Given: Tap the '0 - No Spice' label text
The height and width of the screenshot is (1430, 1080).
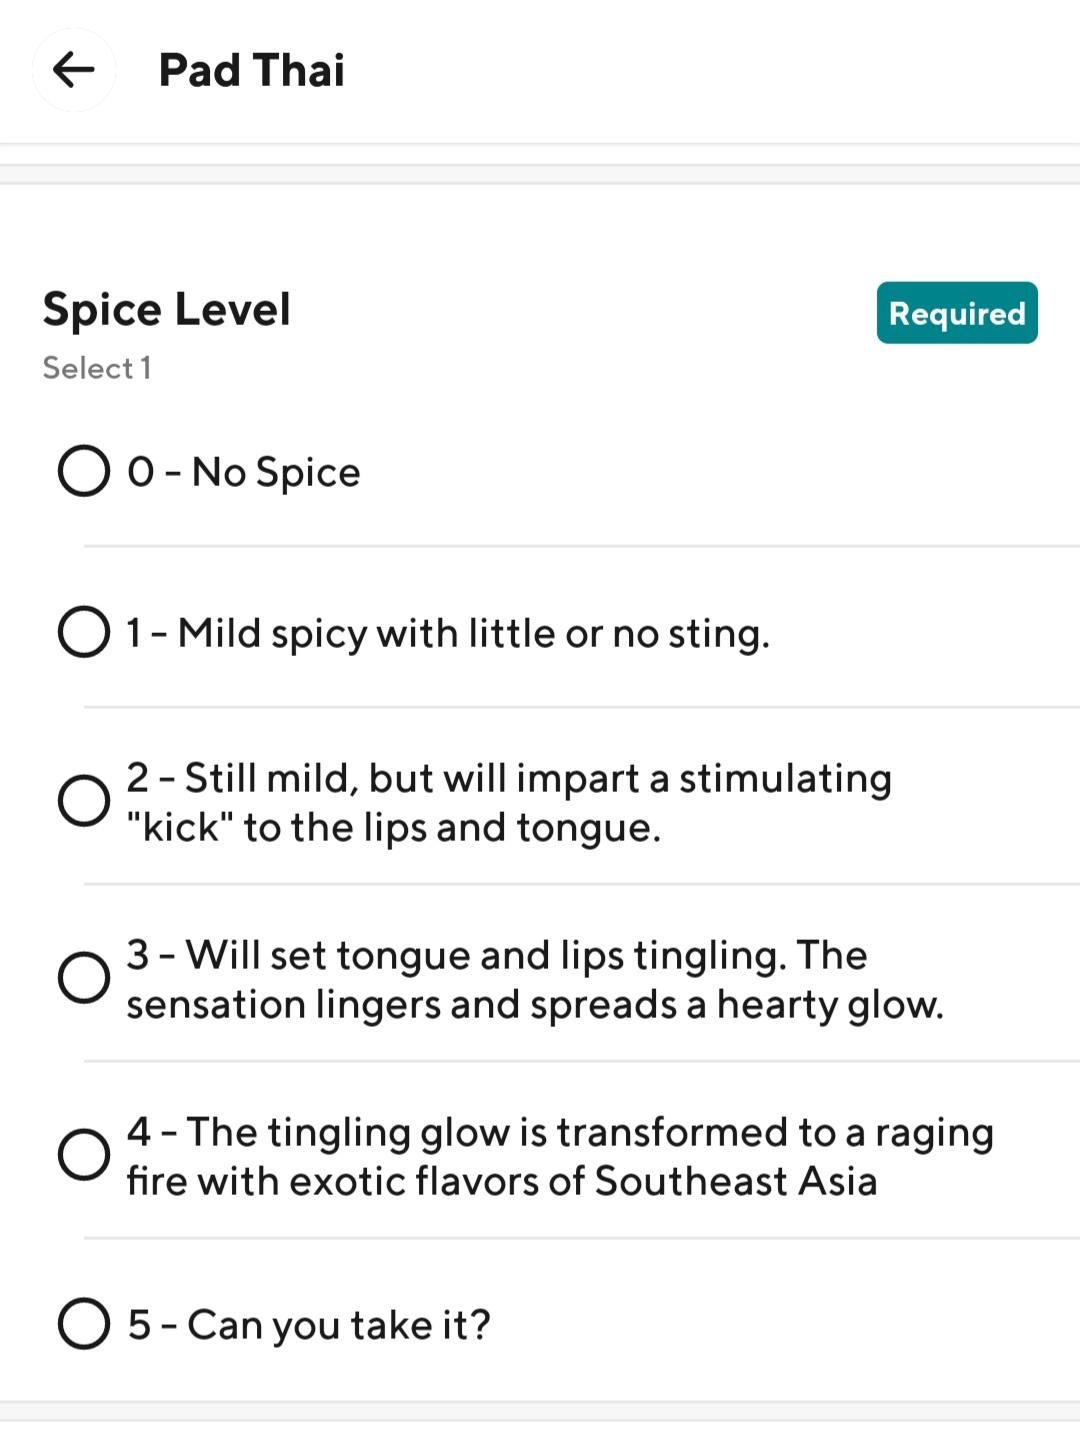Looking at the screenshot, I should click(244, 472).
